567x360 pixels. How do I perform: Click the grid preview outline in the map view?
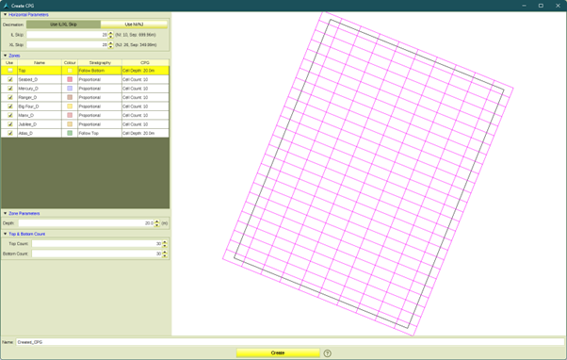tap(368, 174)
